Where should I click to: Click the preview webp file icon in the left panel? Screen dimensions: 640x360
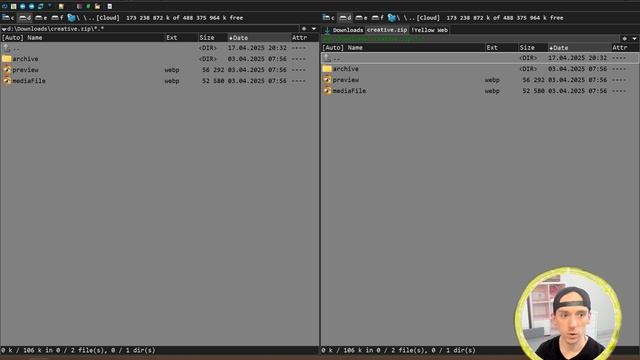tap(7, 70)
